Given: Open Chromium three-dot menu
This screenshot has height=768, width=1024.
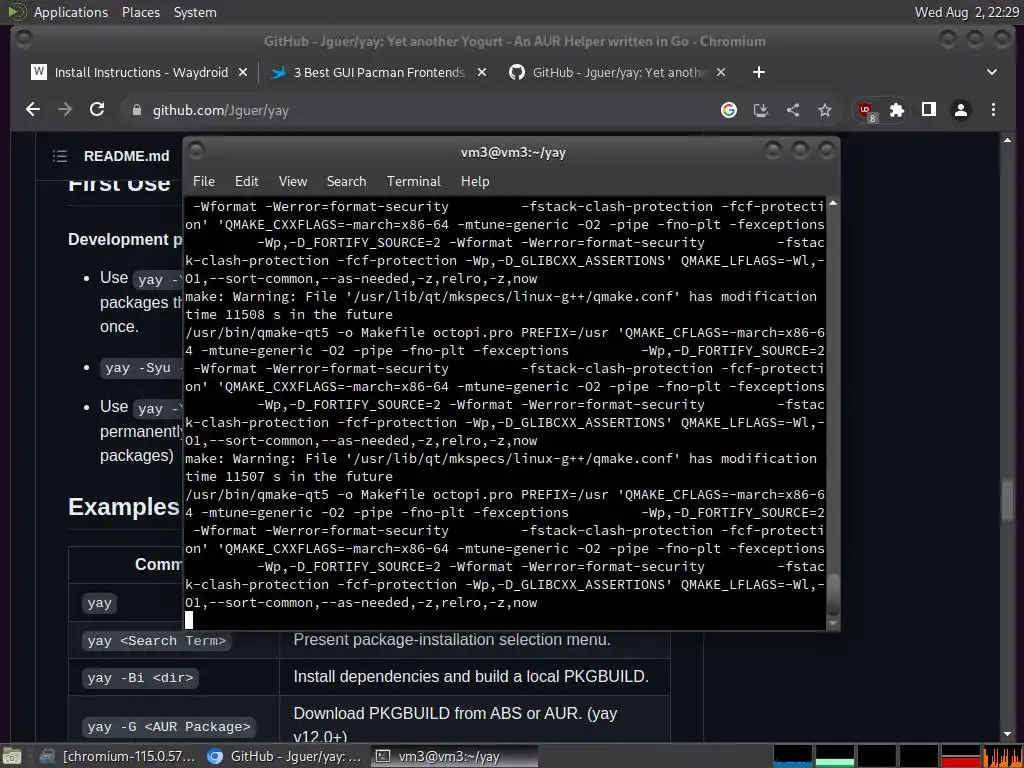Looking at the screenshot, I should click(993, 110).
